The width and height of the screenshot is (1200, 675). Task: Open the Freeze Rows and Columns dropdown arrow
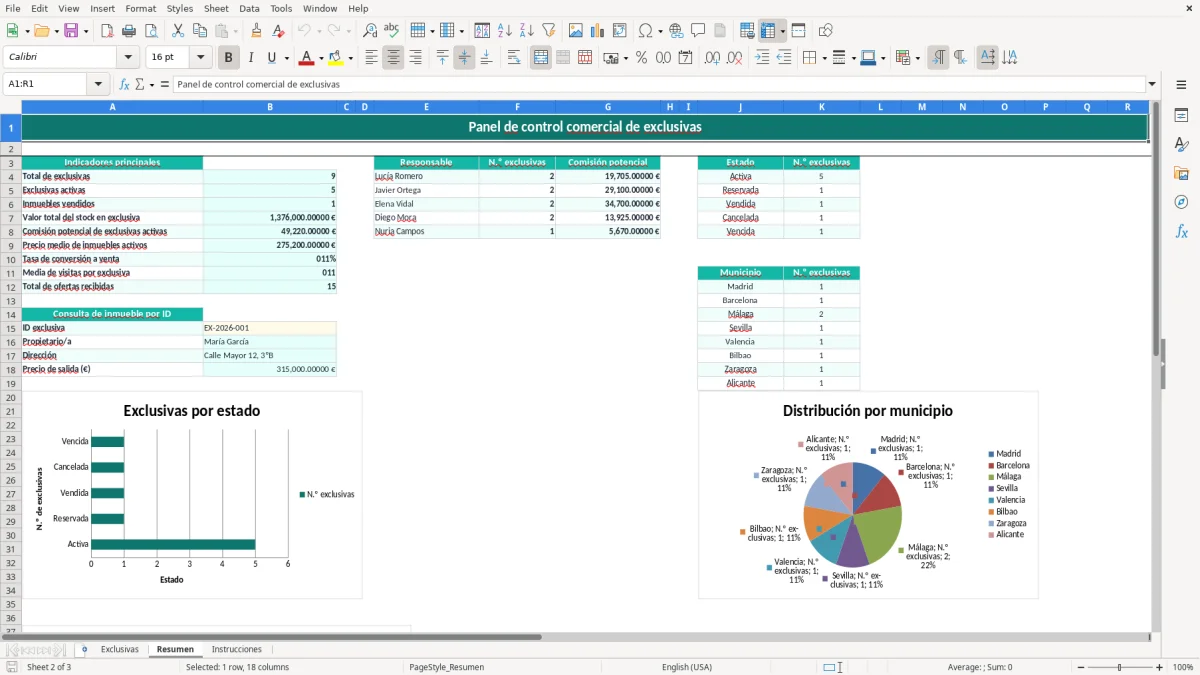point(783,31)
